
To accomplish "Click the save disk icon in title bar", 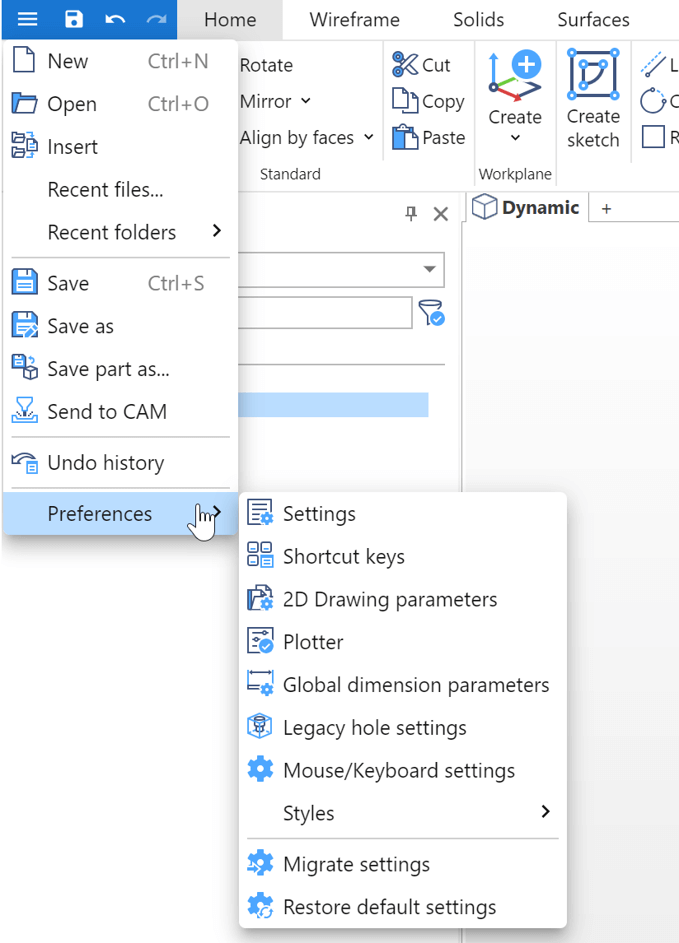I will [73, 19].
